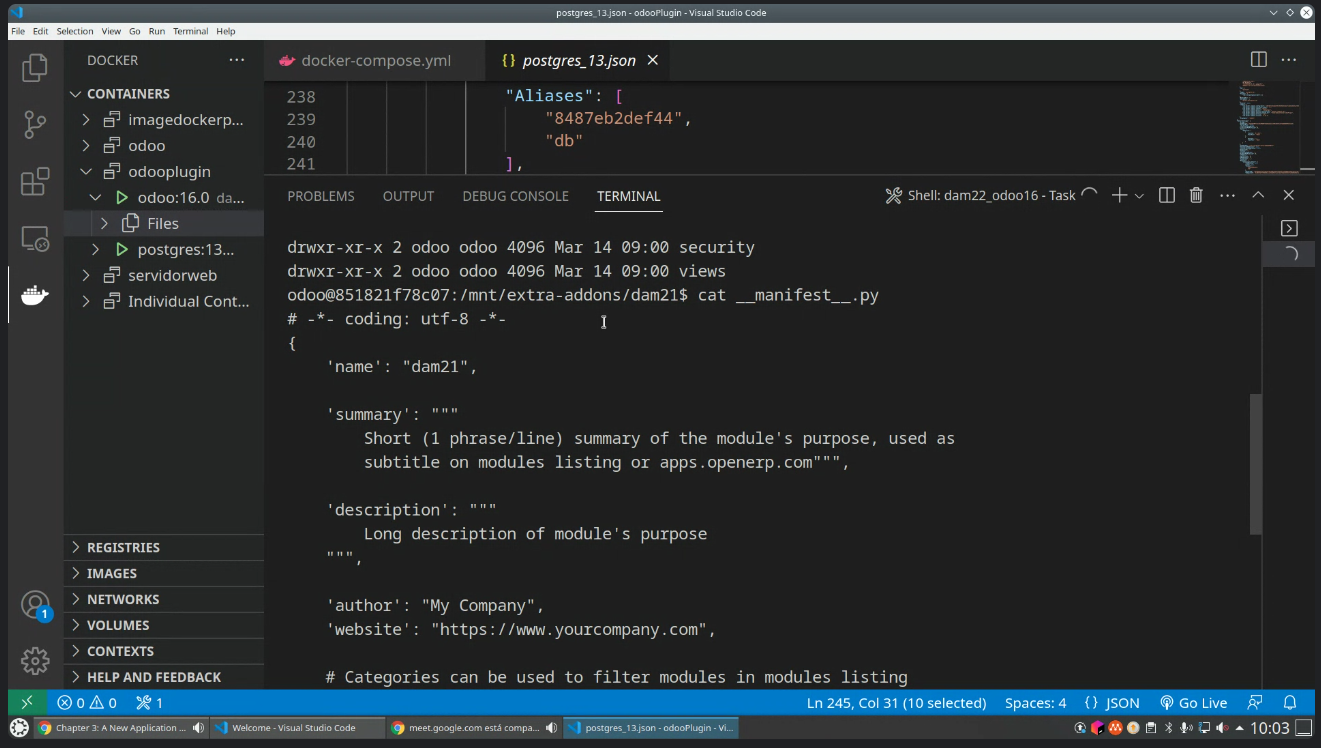
Task: Open Manage with the settings gear
Action: click(x=35, y=661)
